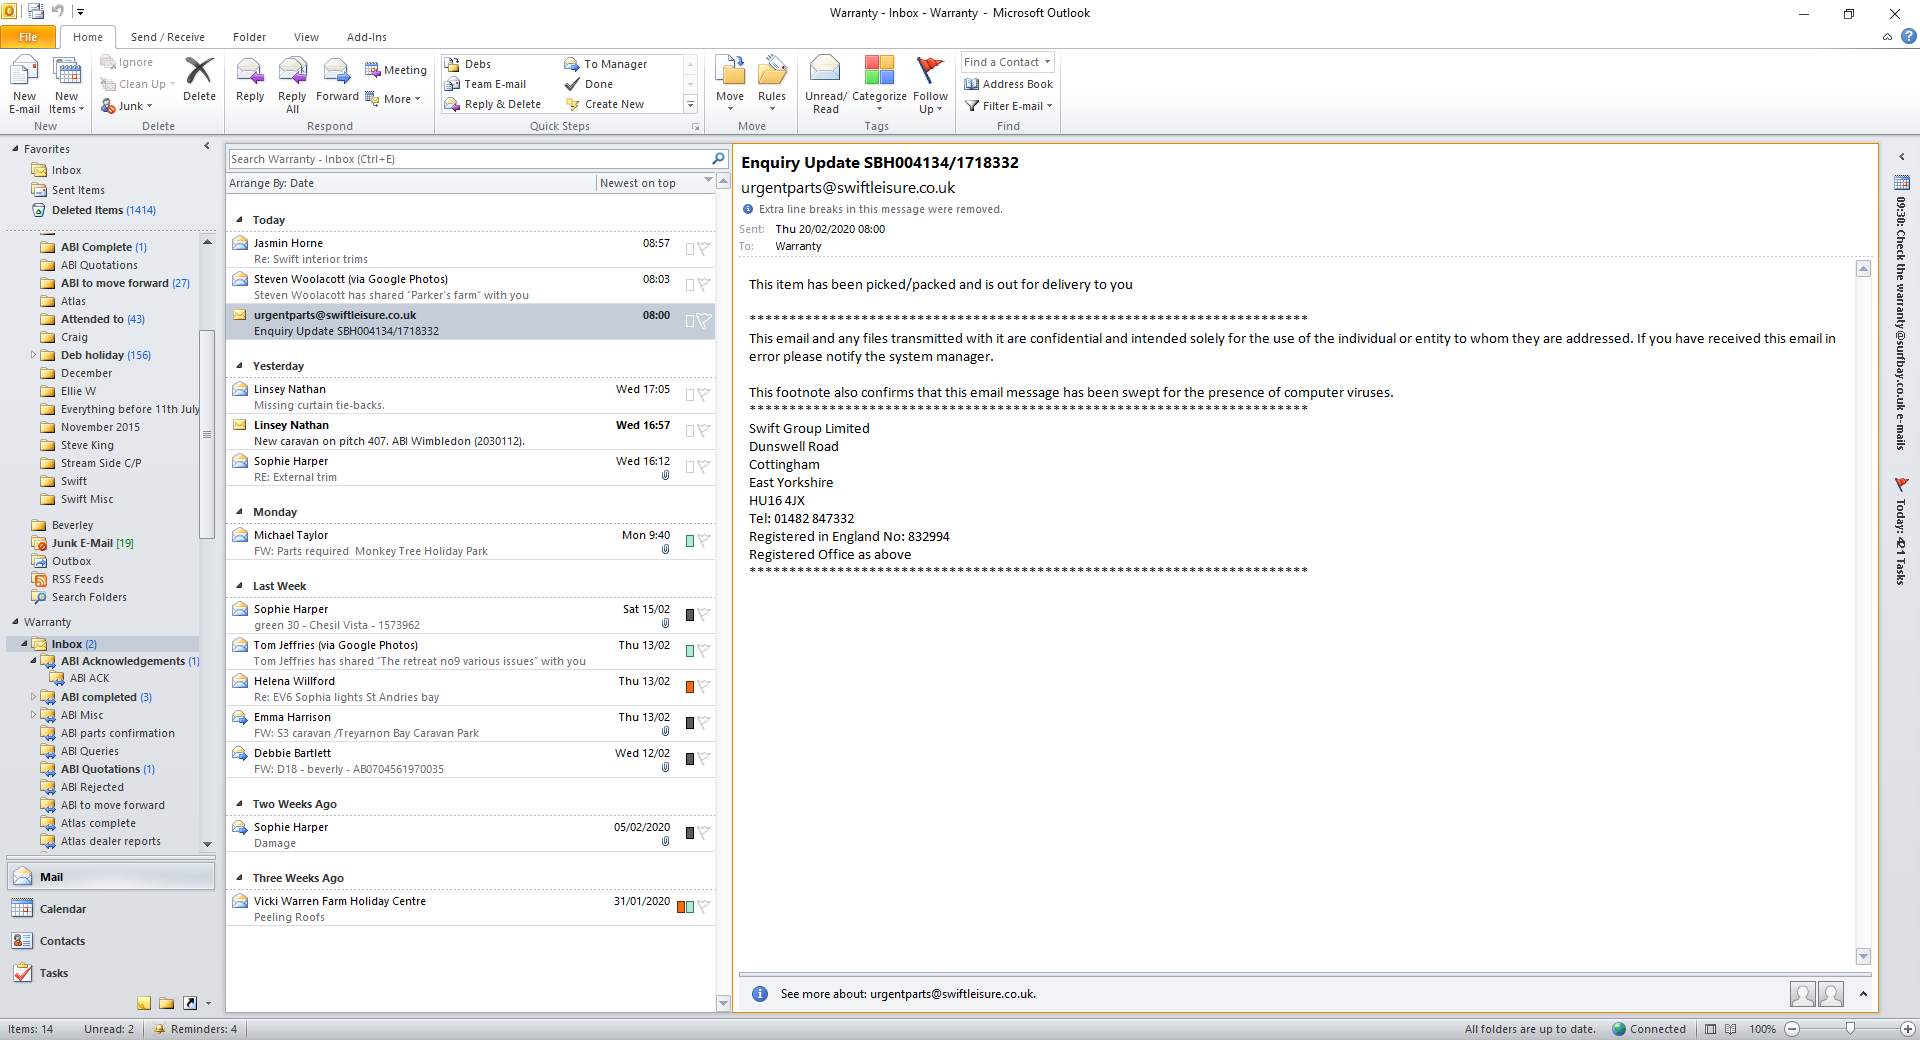Image resolution: width=1920 pixels, height=1040 pixels.
Task: Toggle flag on Linsey Nathan 17:05 email
Action: (x=703, y=395)
